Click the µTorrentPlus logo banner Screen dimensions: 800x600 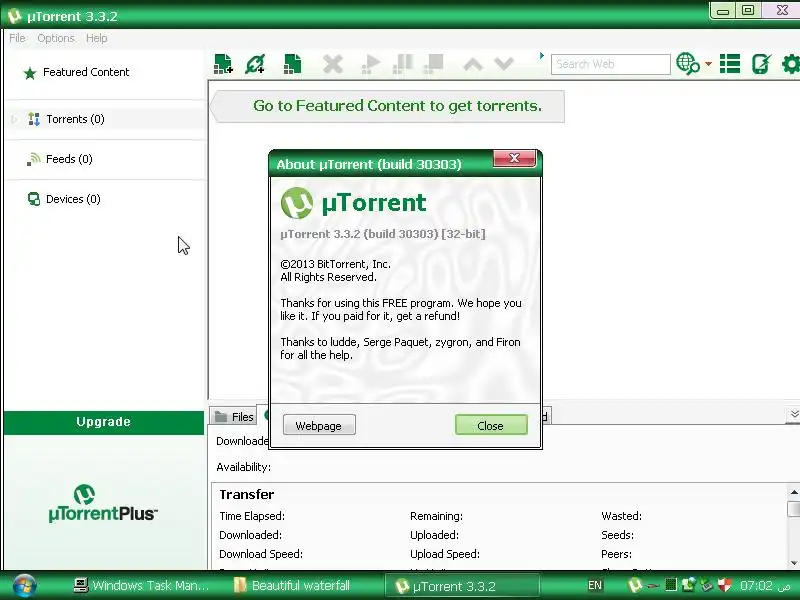coord(104,504)
